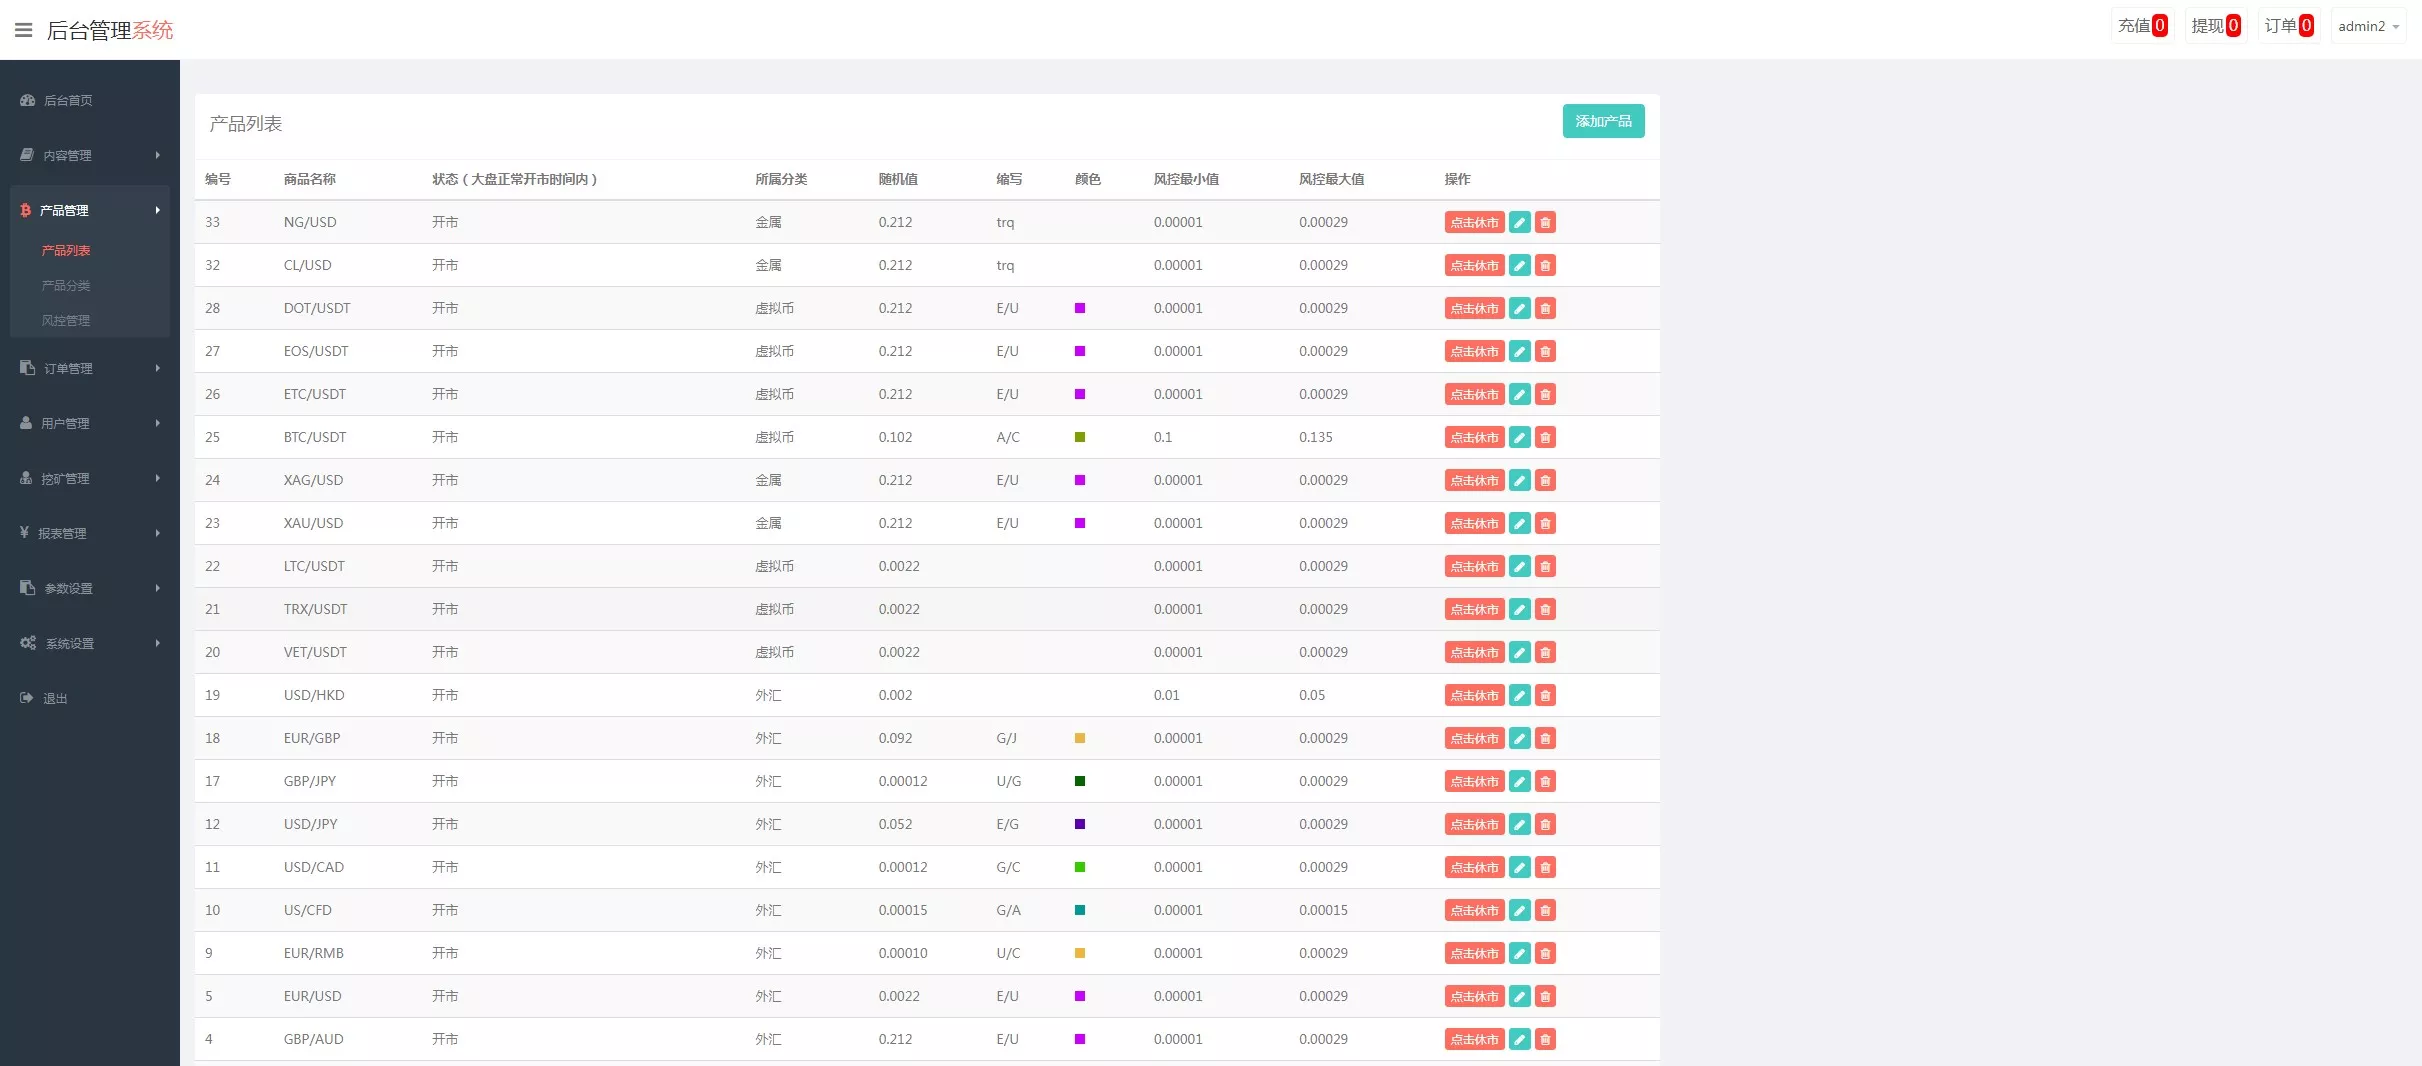
Task: Open the 充值 notification link
Action: [x=2141, y=26]
